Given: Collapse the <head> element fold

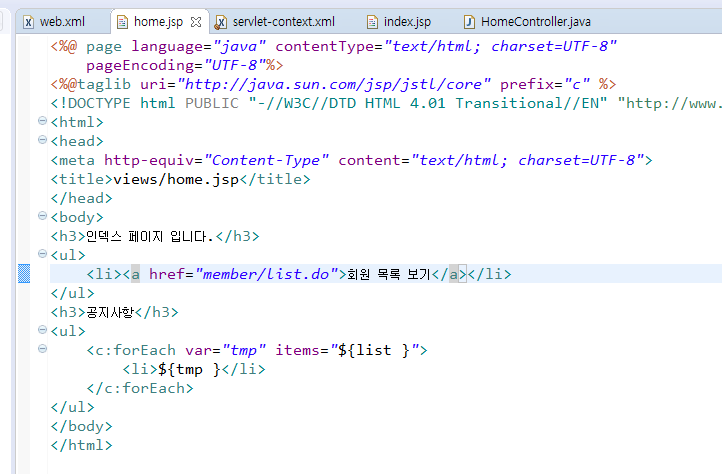Looking at the screenshot, I should [42, 140].
